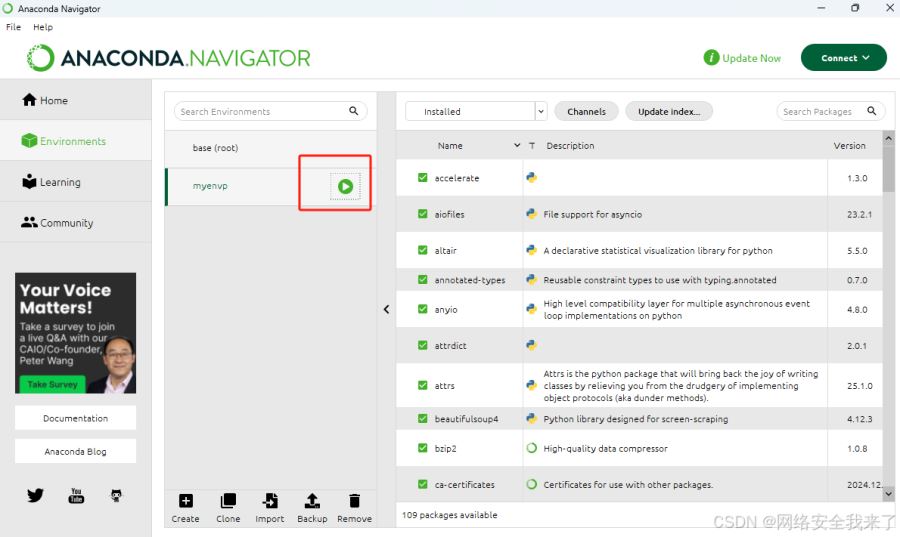
Task: Open the Anaconda Blog button
Action: 76,452
